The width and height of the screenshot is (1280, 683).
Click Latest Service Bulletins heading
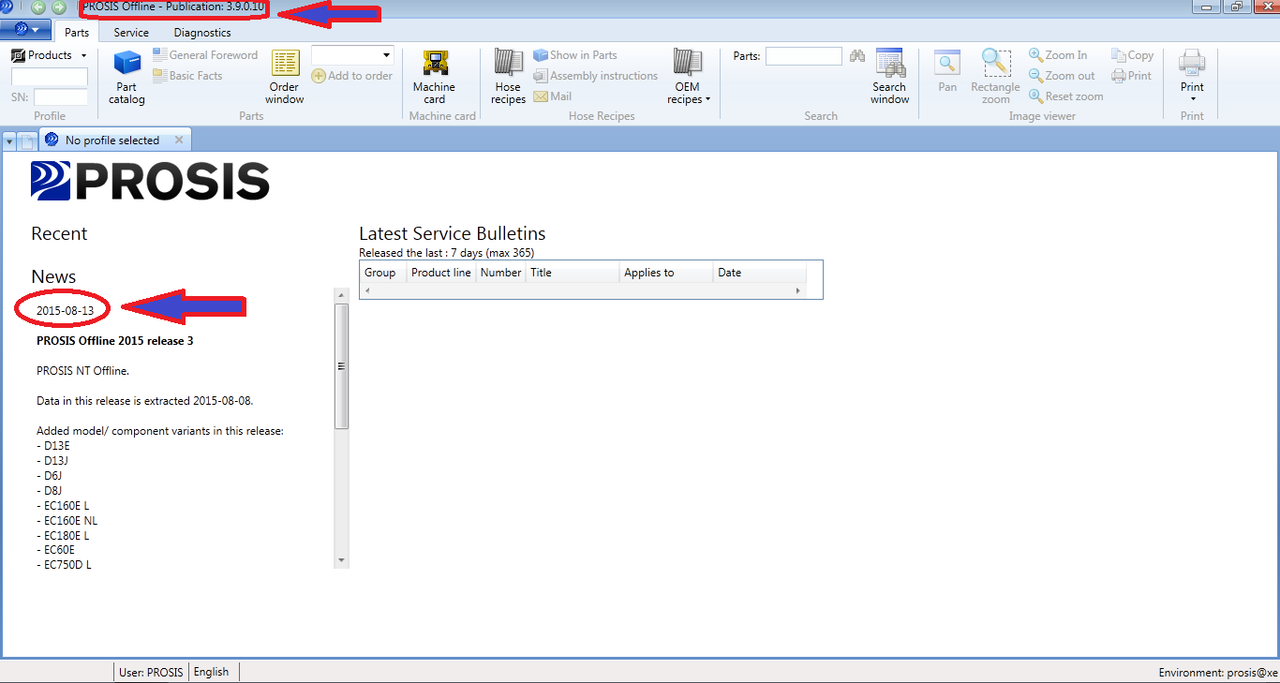(452, 234)
